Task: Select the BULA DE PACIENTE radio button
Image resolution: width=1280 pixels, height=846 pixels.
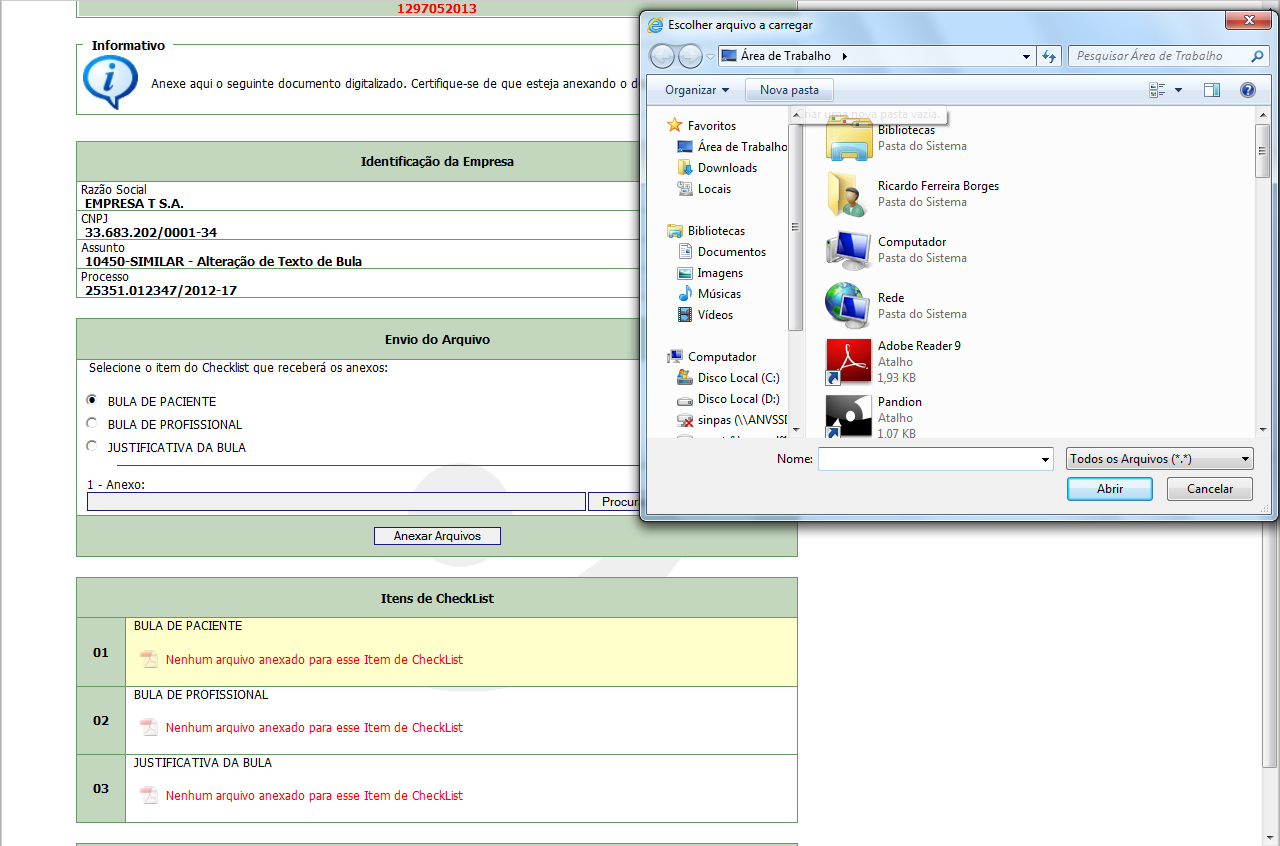Action: pyautogui.click(x=92, y=400)
